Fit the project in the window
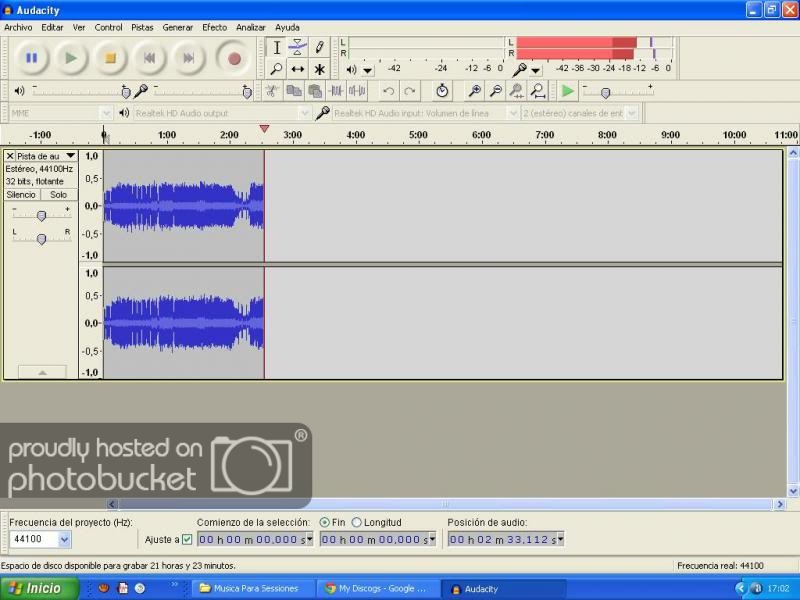 (x=538, y=91)
